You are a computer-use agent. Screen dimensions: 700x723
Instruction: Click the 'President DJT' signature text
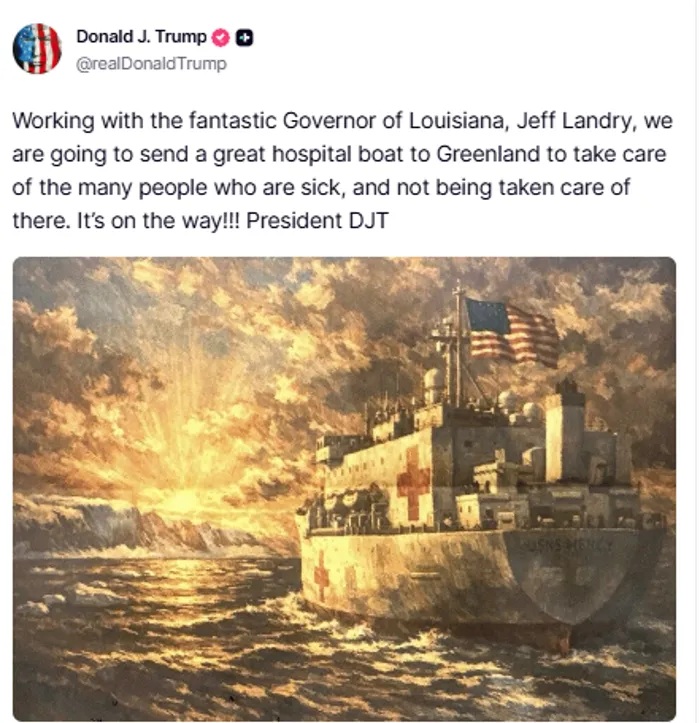point(317,220)
